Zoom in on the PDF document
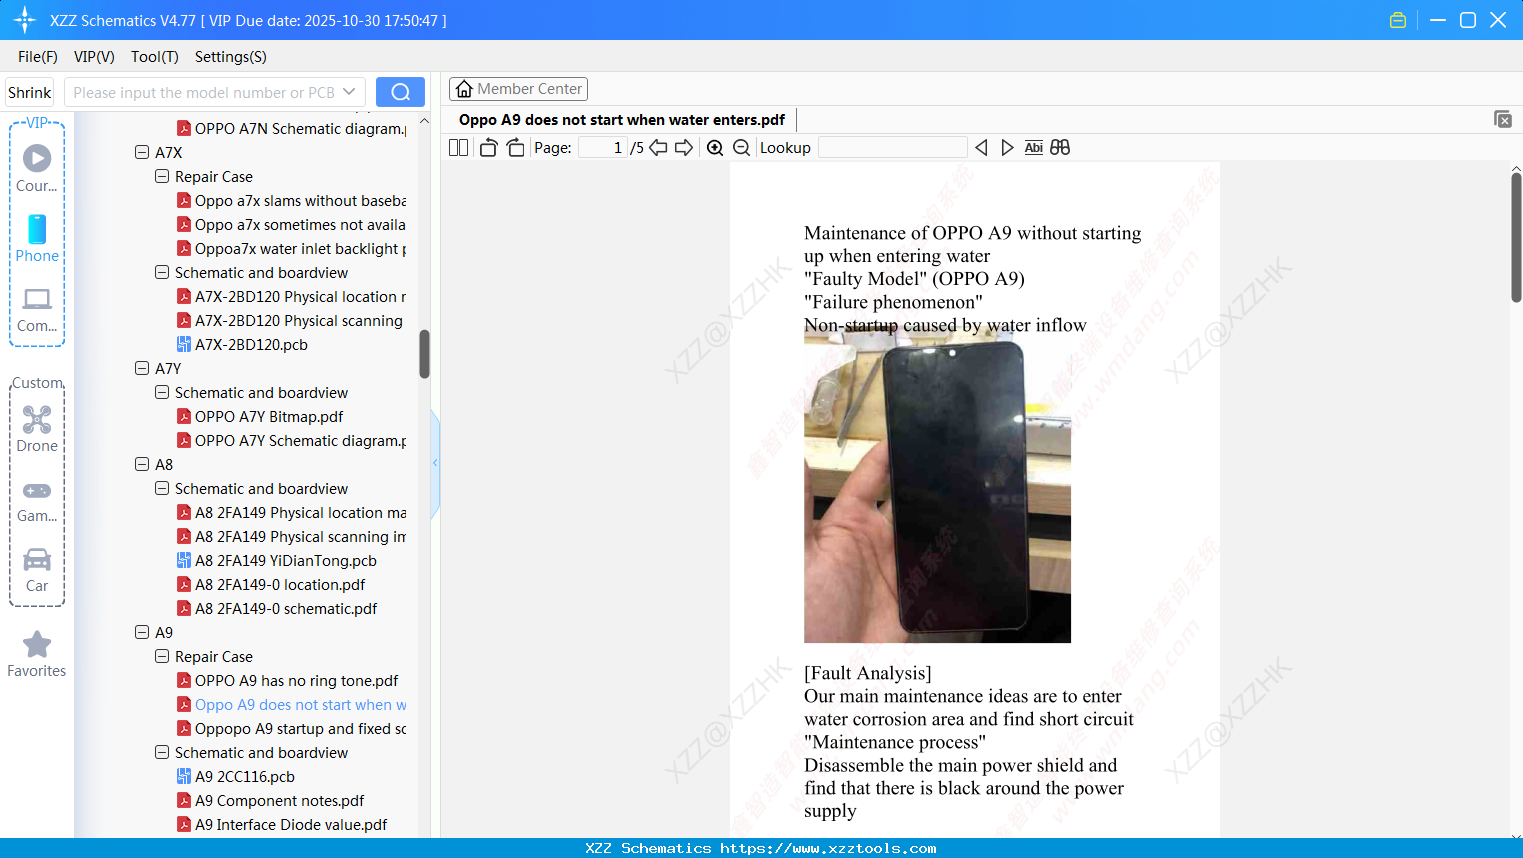 click(715, 147)
